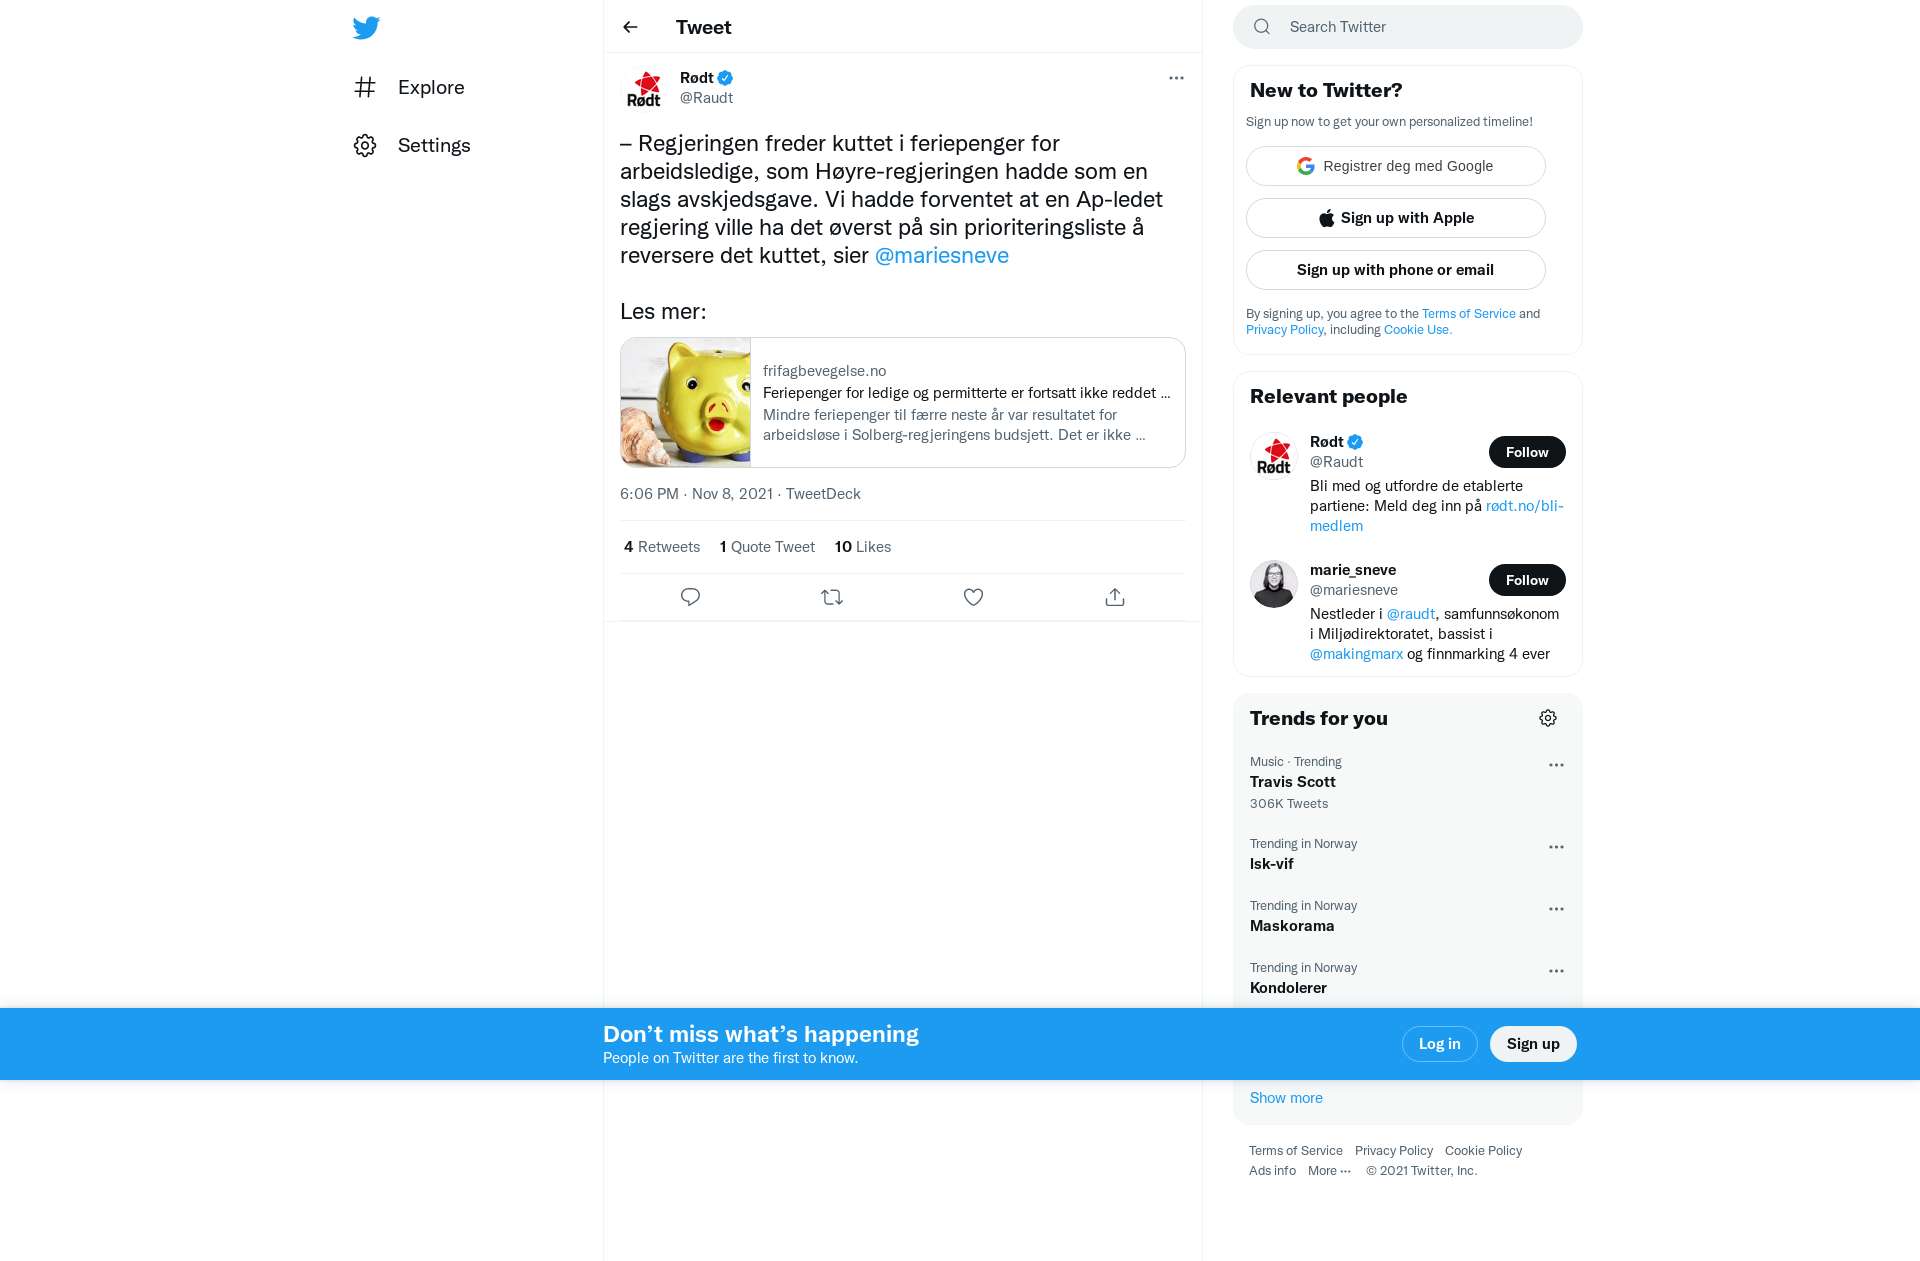Open more options for Maskorama trend

1556,909
